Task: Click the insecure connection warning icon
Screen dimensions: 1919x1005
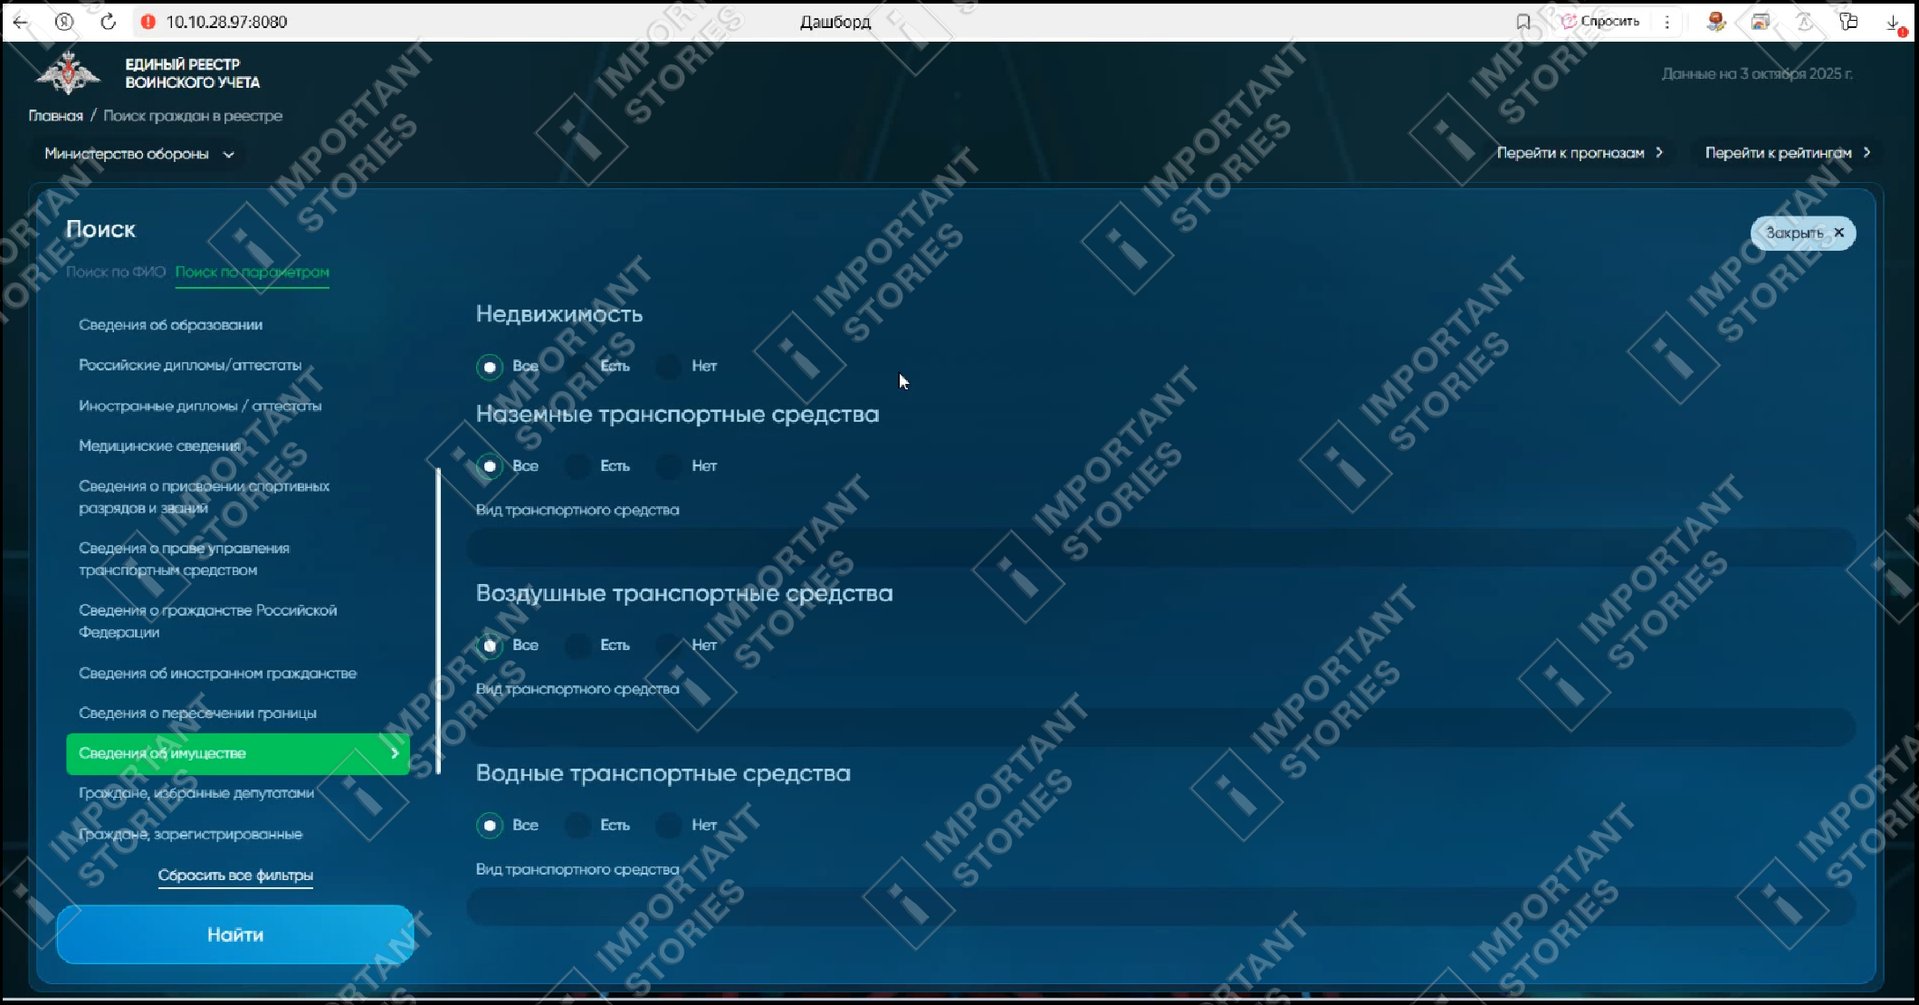Action: click(148, 22)
